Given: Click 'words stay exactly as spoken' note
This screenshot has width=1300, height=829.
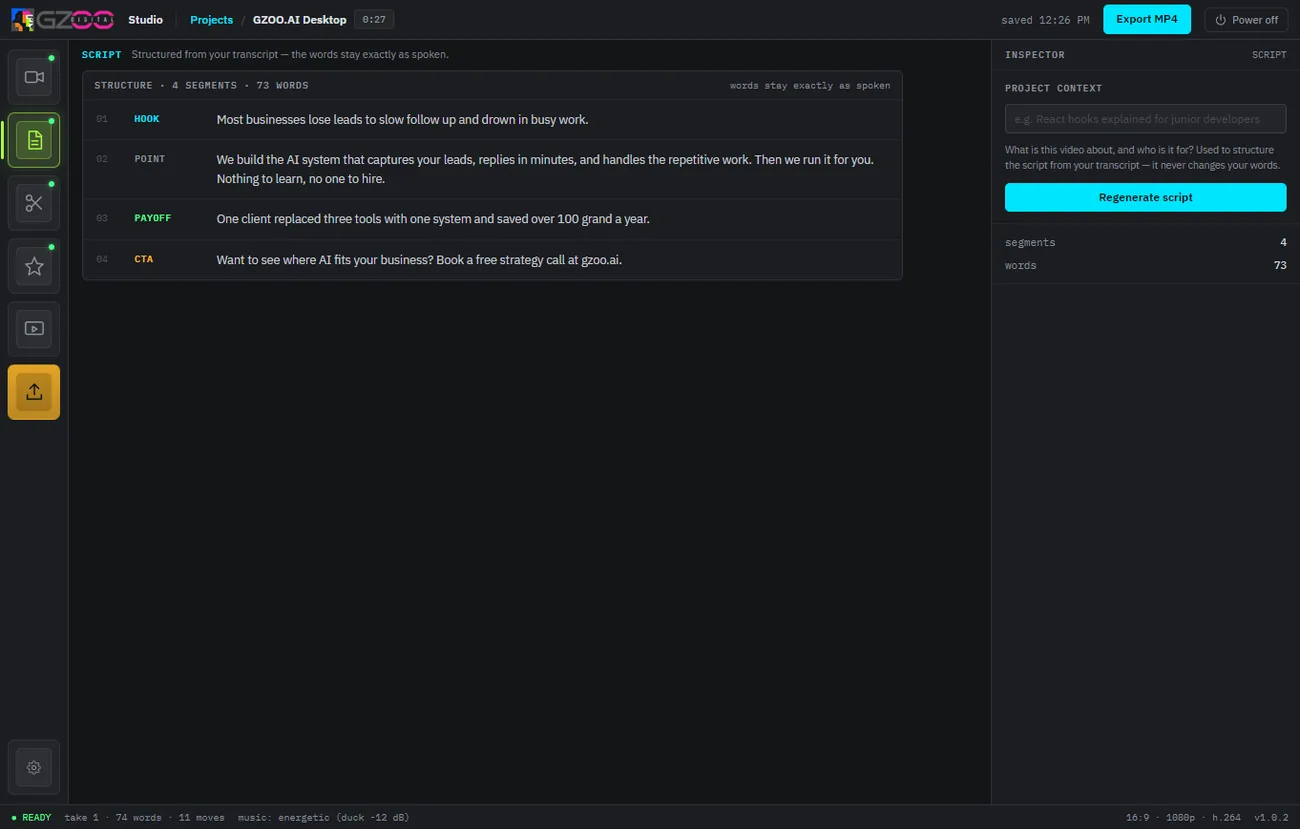Looking at the screenshot, I should pos(810,86).
